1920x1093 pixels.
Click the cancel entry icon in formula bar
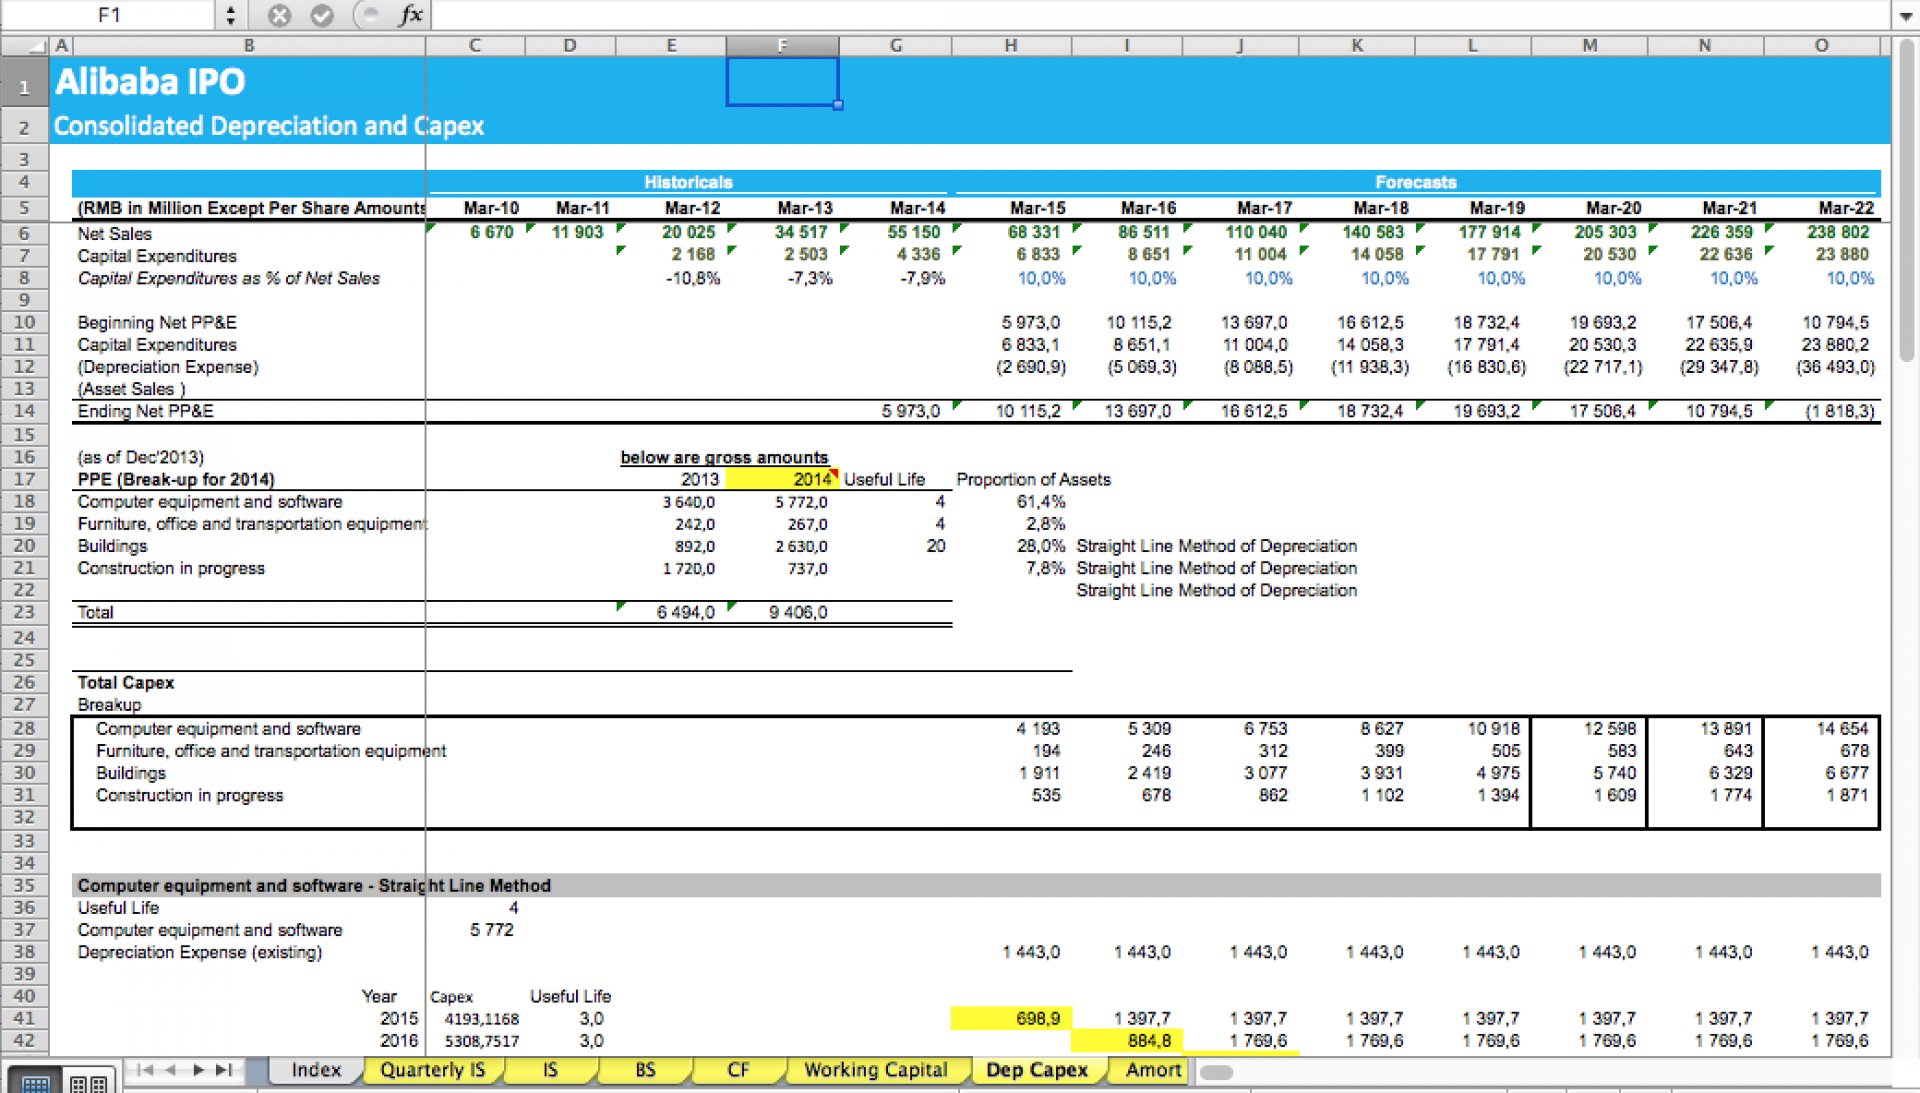[x=280, y=15]
